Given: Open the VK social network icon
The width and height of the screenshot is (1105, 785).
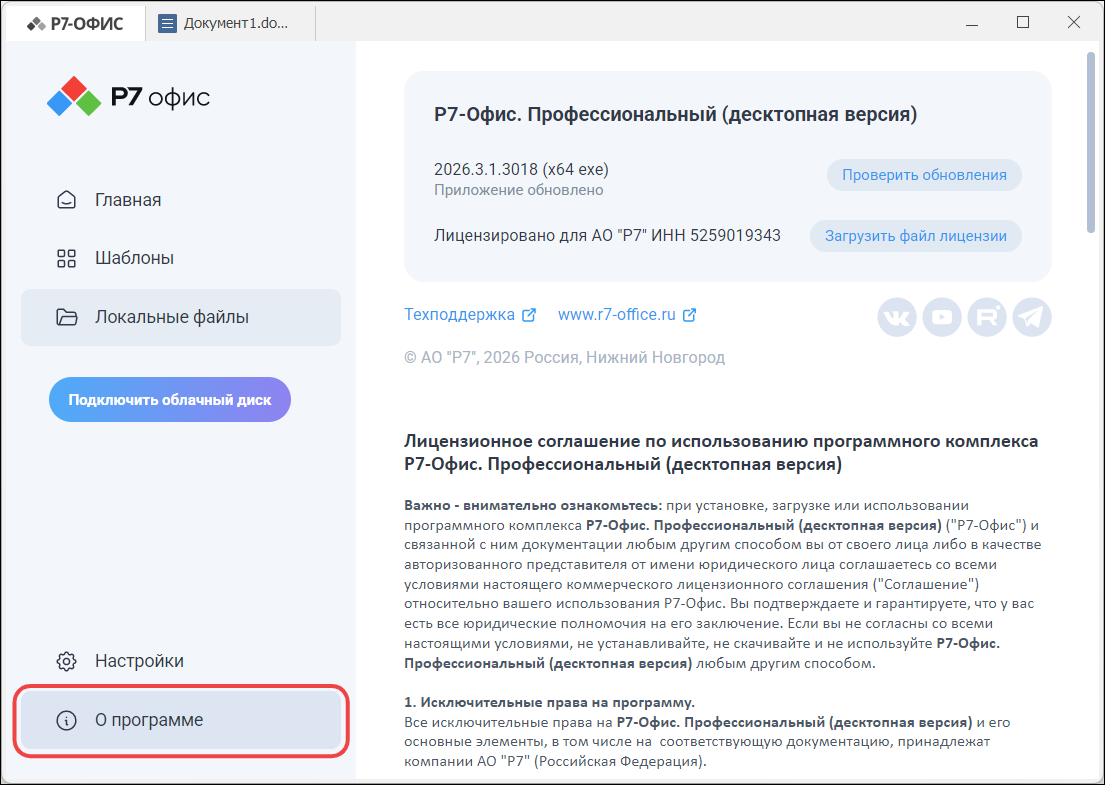Looking at the screenshot, I should pos(896,317).
